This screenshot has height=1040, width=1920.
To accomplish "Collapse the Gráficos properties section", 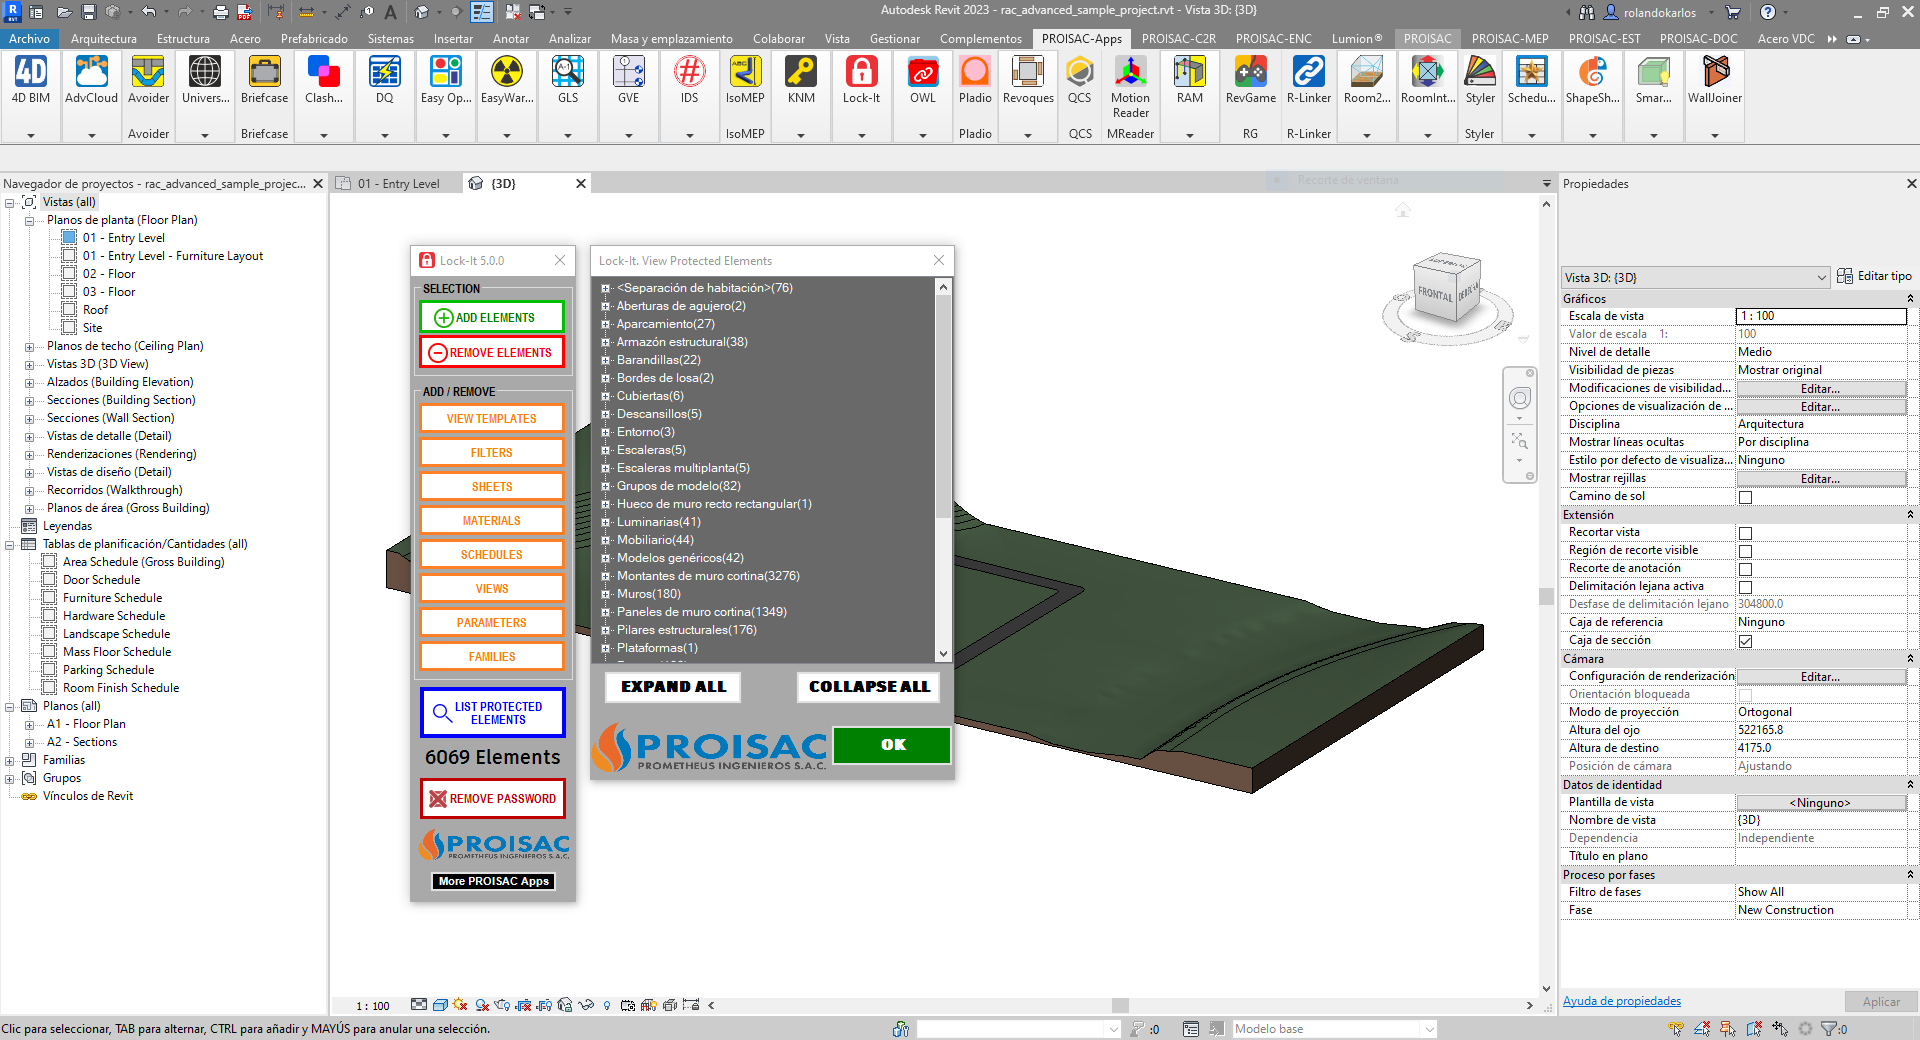I will coord(1910,299).
